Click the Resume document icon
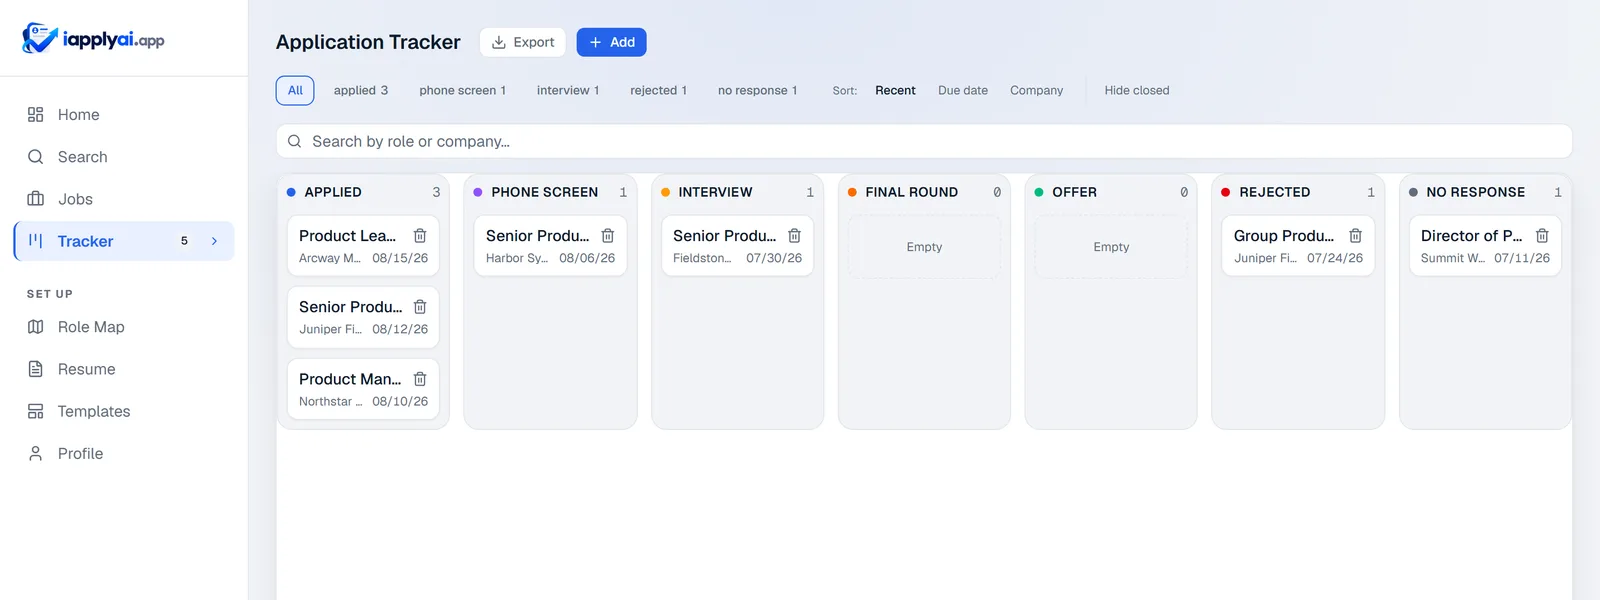 pyautogui.click(x=36, y=369)
